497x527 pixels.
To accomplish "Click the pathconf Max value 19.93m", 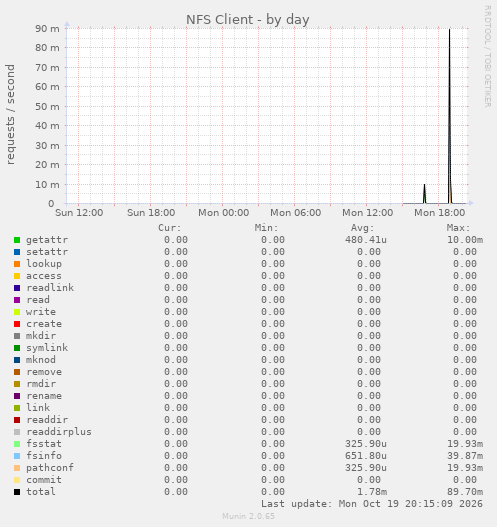I will pyautogui.click(x=465, y=468).
